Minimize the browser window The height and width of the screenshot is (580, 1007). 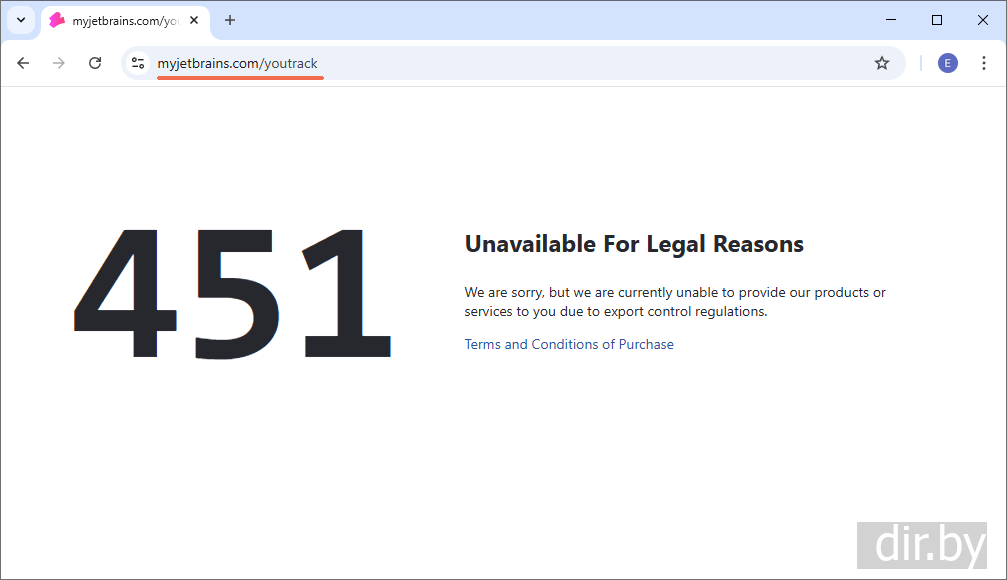click(x=890, y=20)
